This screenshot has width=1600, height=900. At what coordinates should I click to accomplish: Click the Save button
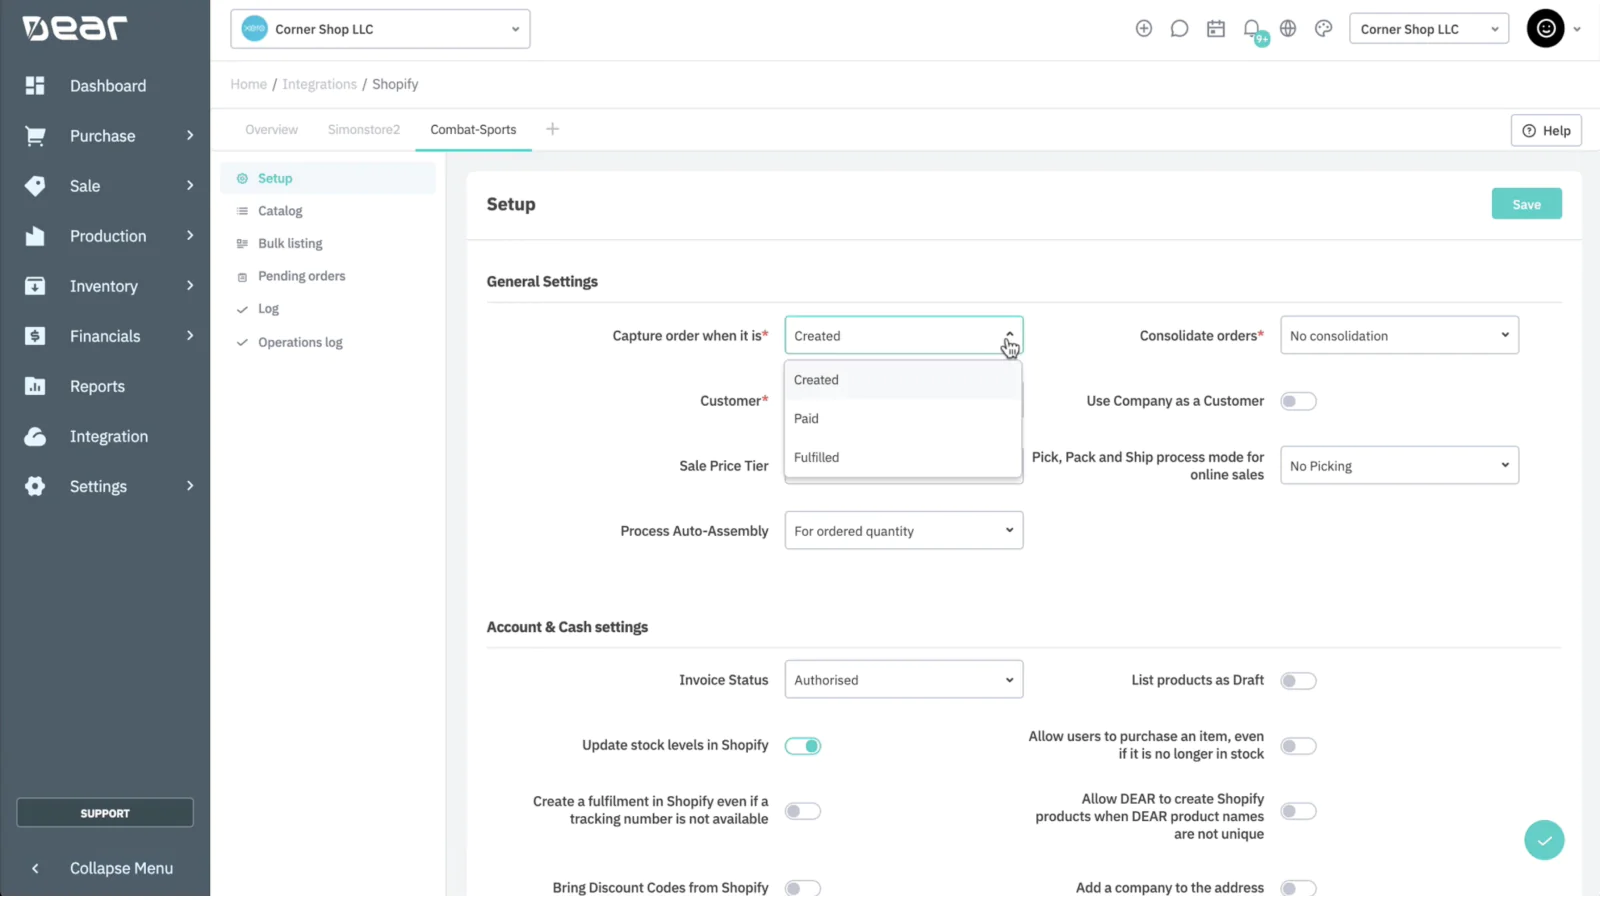(x=1526, y=204)
